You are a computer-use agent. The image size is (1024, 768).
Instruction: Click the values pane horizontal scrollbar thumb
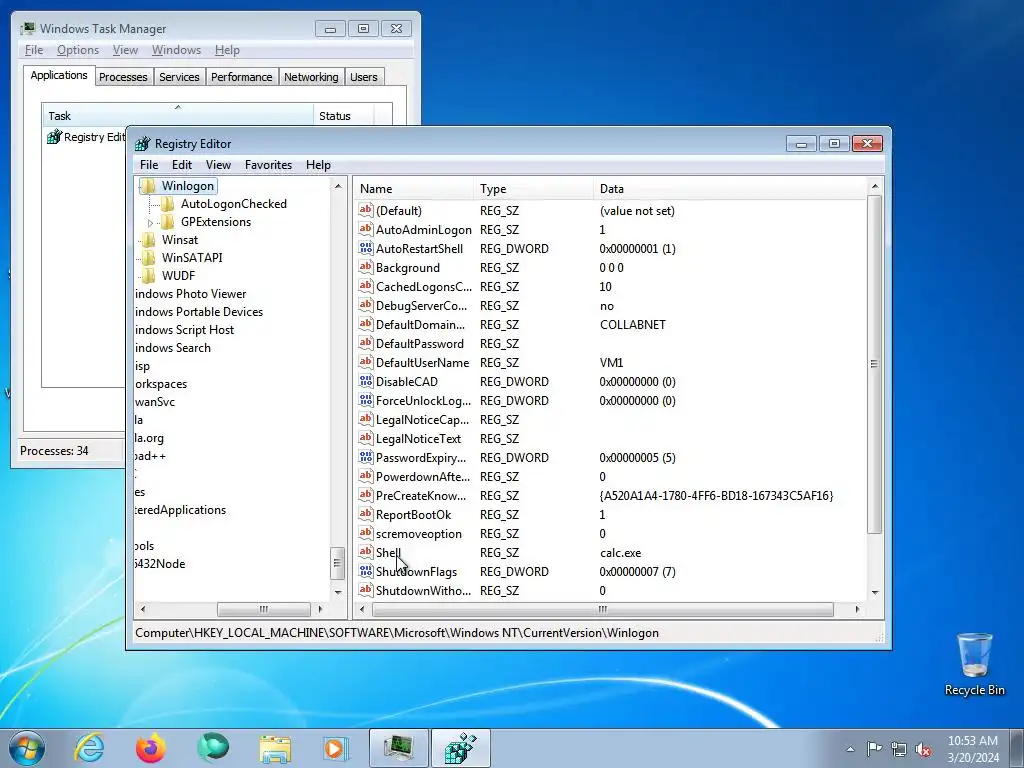(x=602, y=609)
